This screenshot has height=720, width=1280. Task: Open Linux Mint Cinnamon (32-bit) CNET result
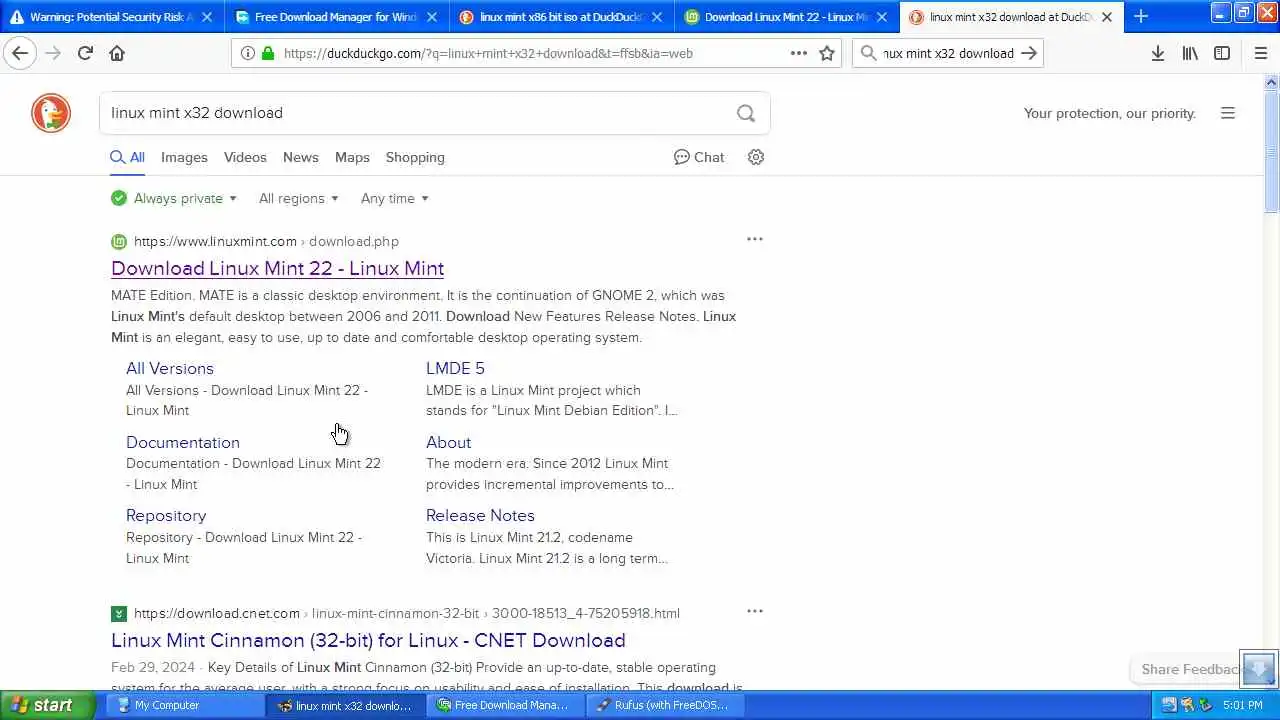pos(368,640)
